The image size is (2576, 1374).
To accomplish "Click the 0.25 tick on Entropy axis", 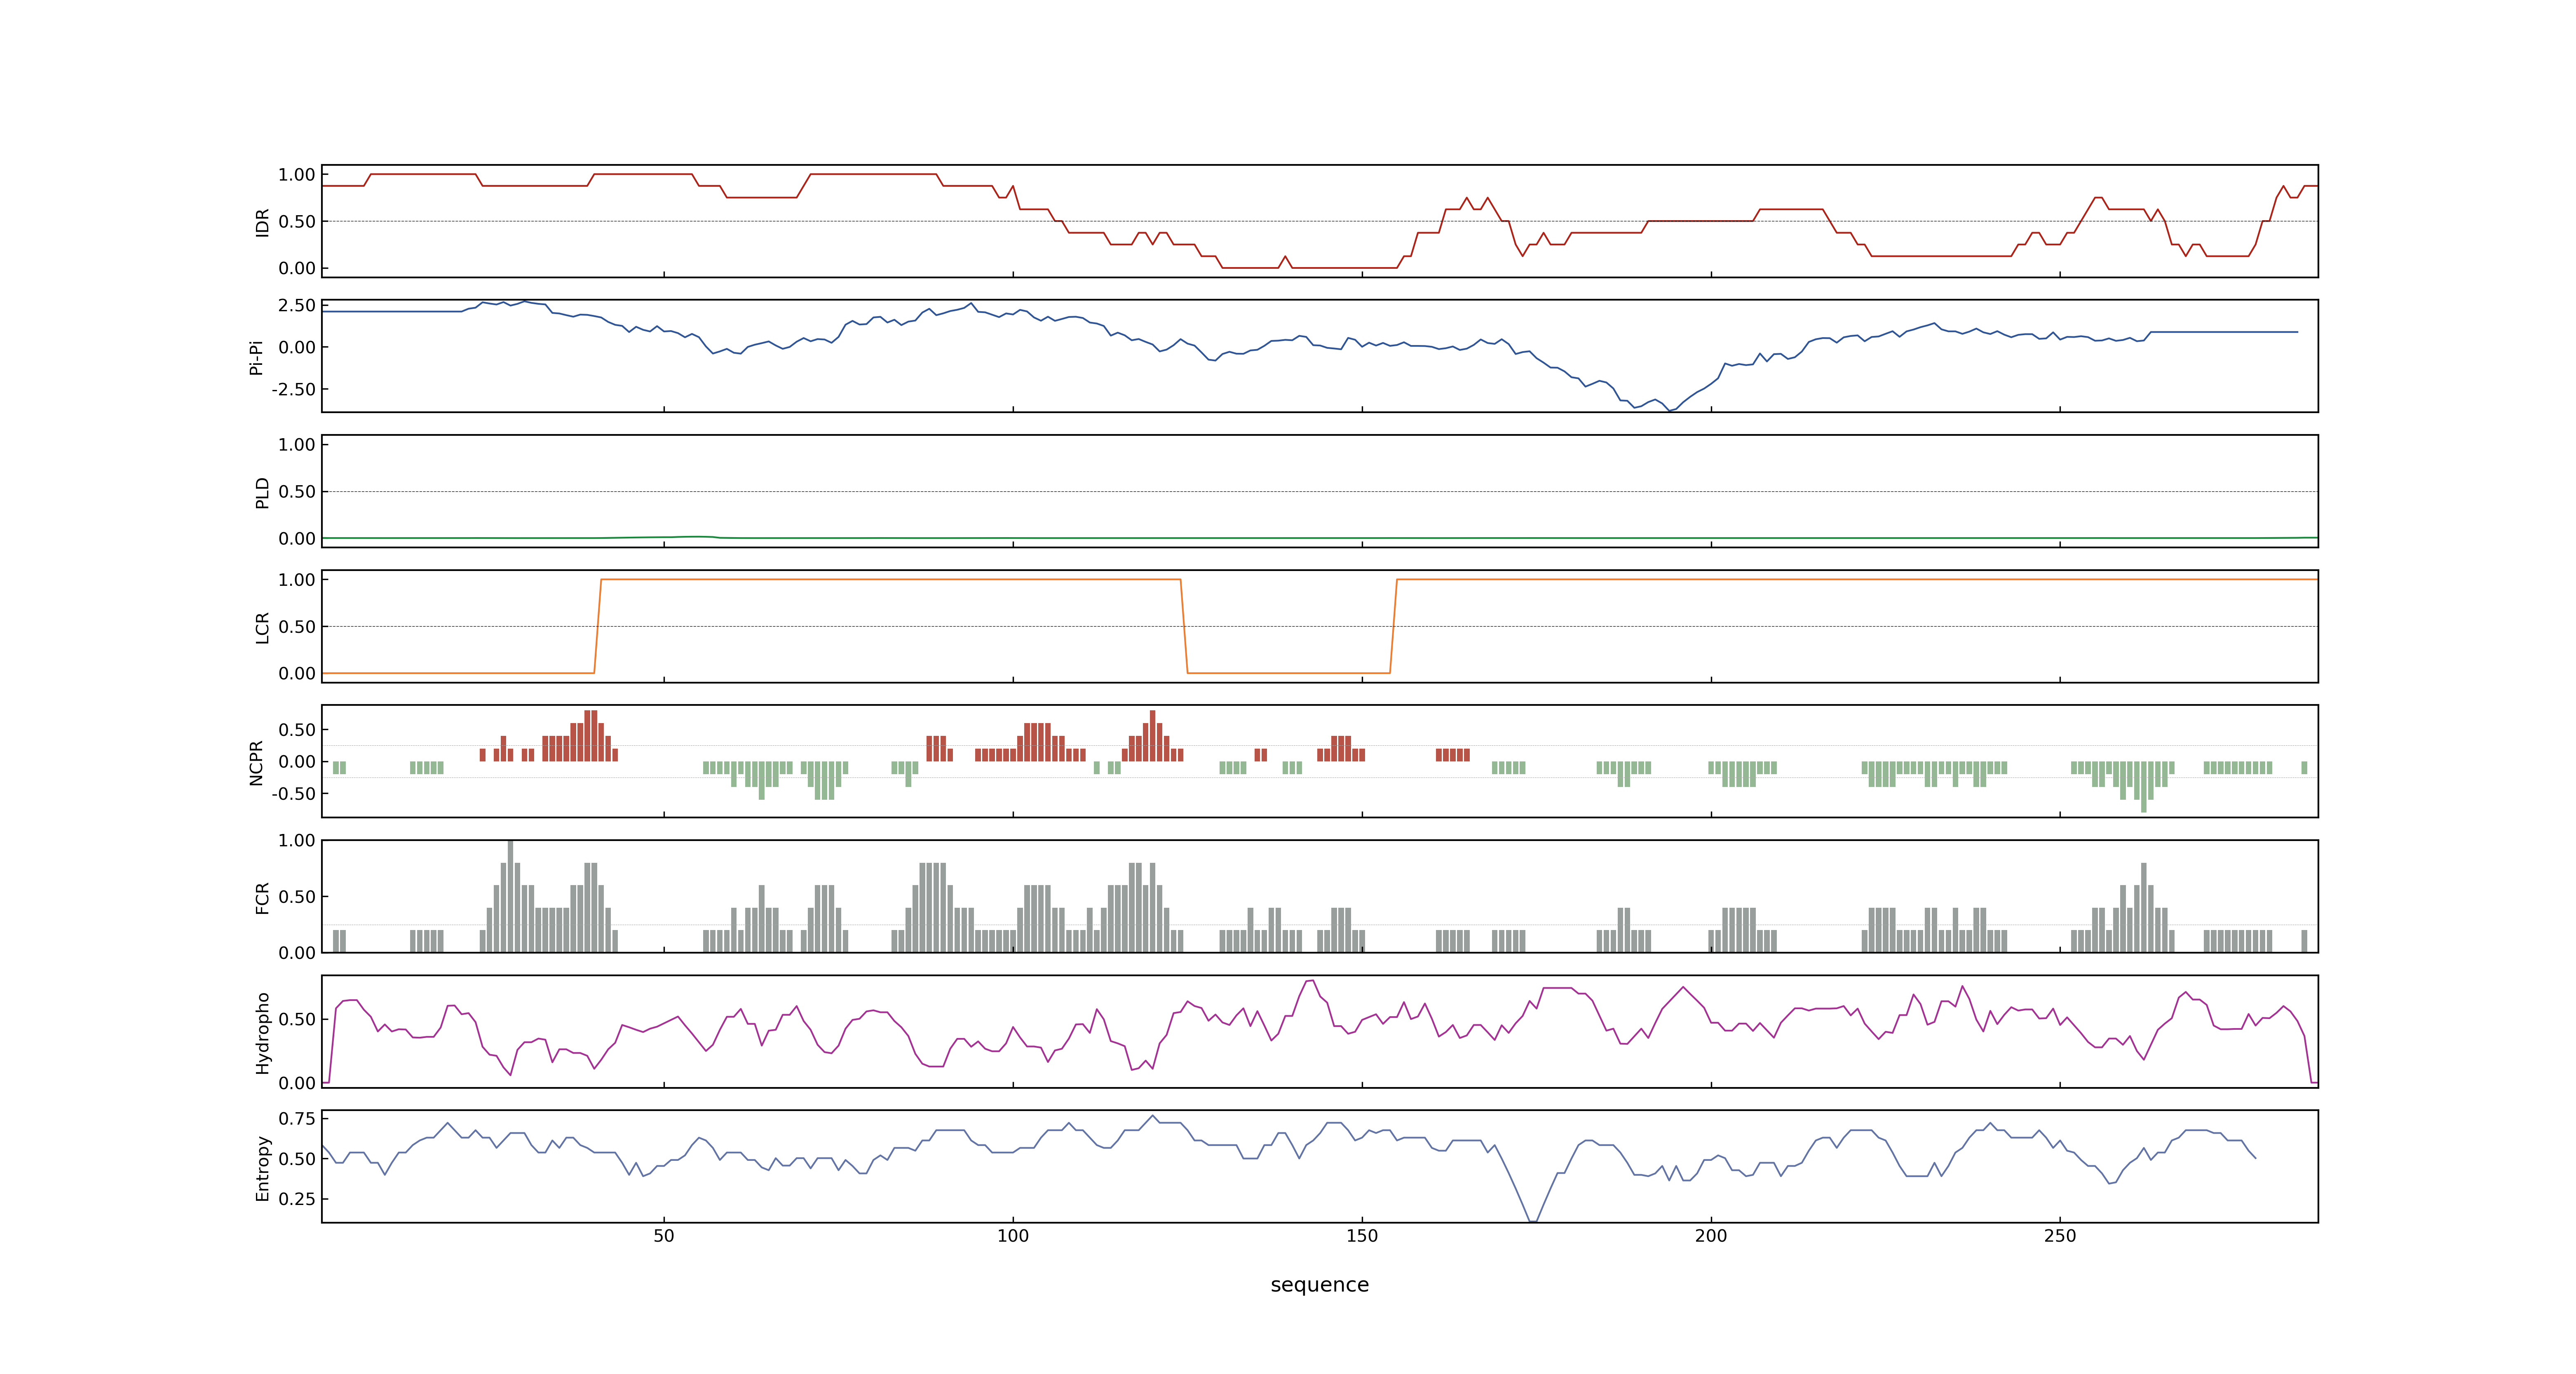I will [297, 1199].
